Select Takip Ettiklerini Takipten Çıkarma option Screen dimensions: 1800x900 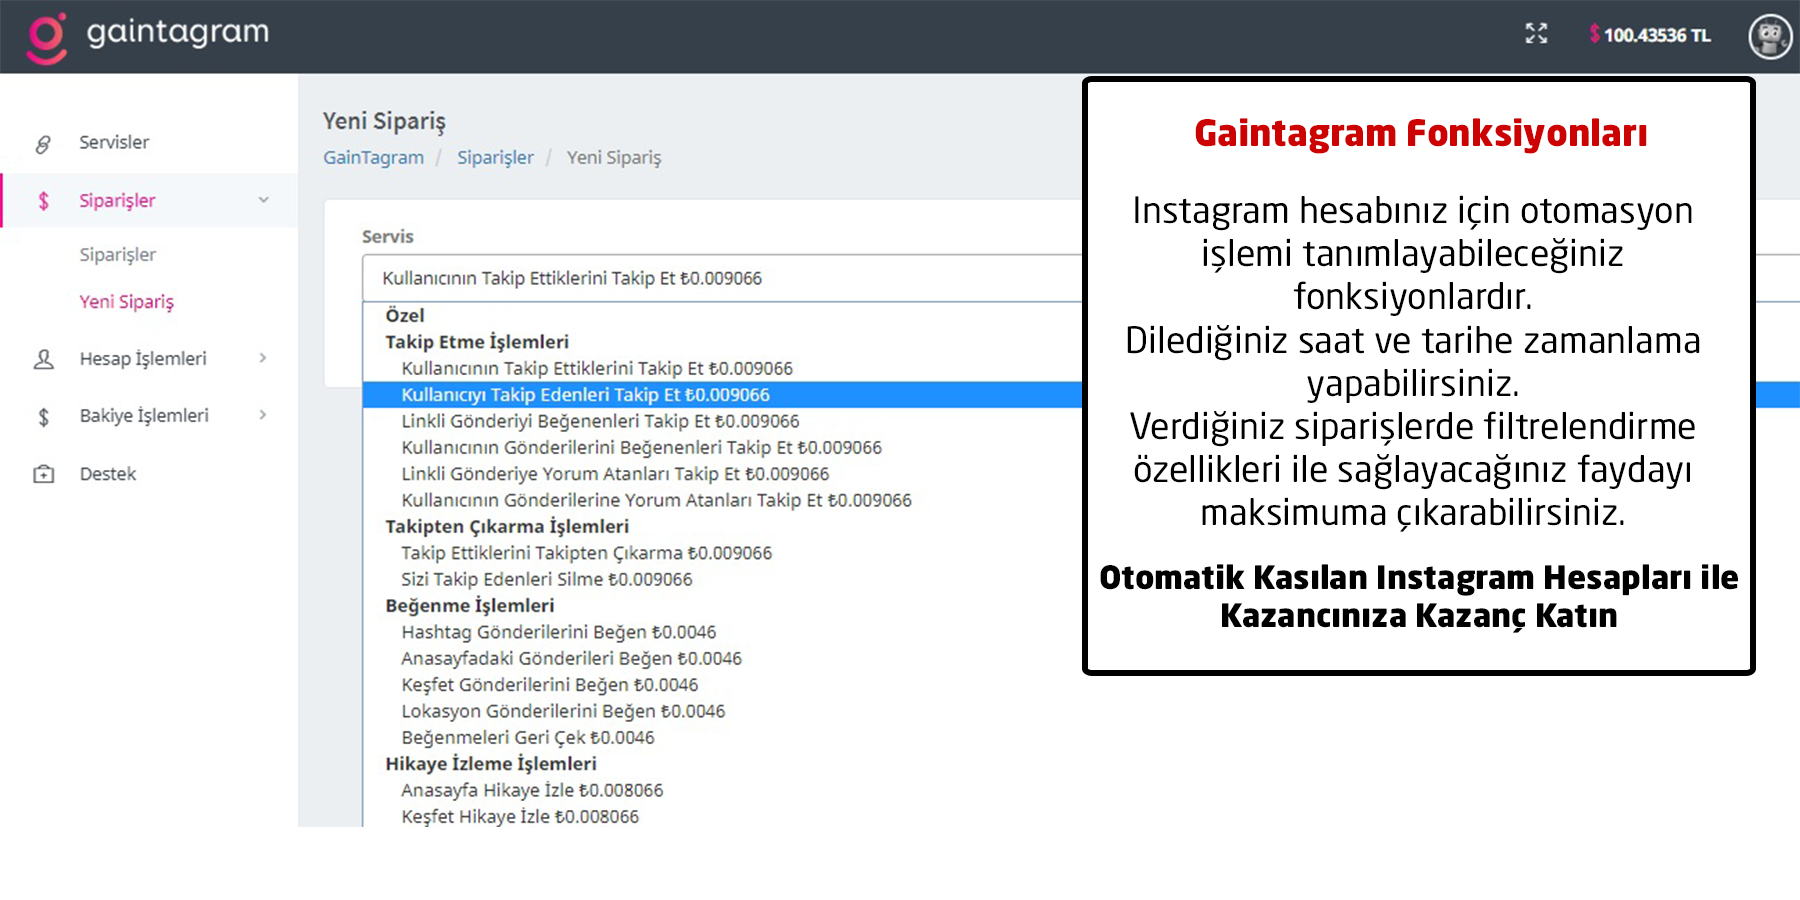(586, 553)
